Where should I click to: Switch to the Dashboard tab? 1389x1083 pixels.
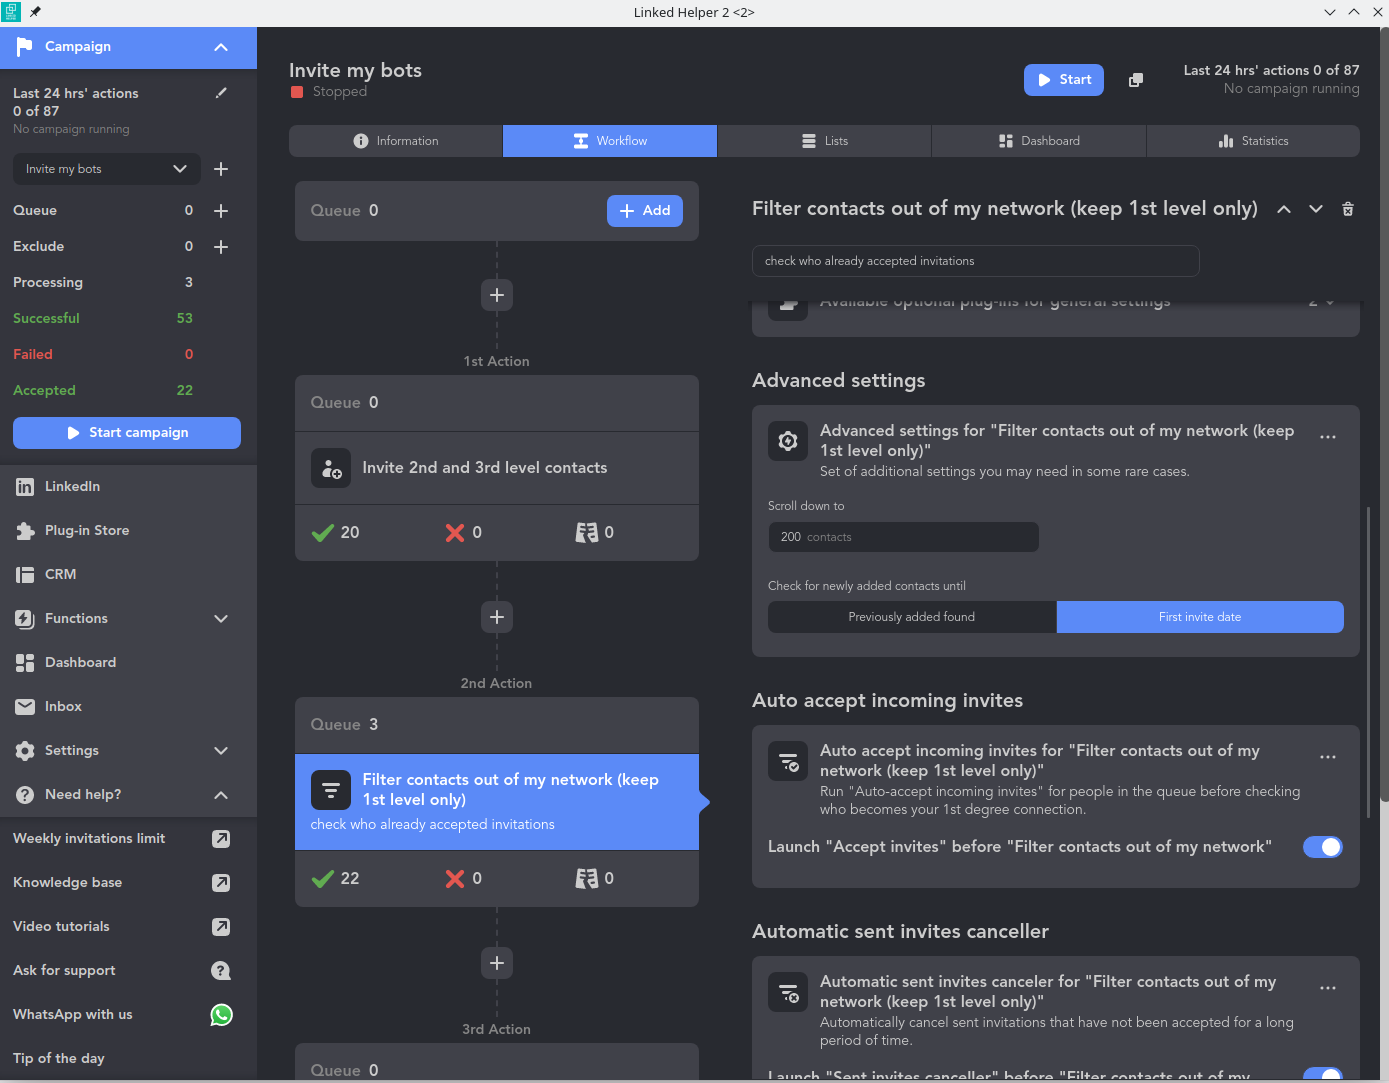coord(1038,141)
